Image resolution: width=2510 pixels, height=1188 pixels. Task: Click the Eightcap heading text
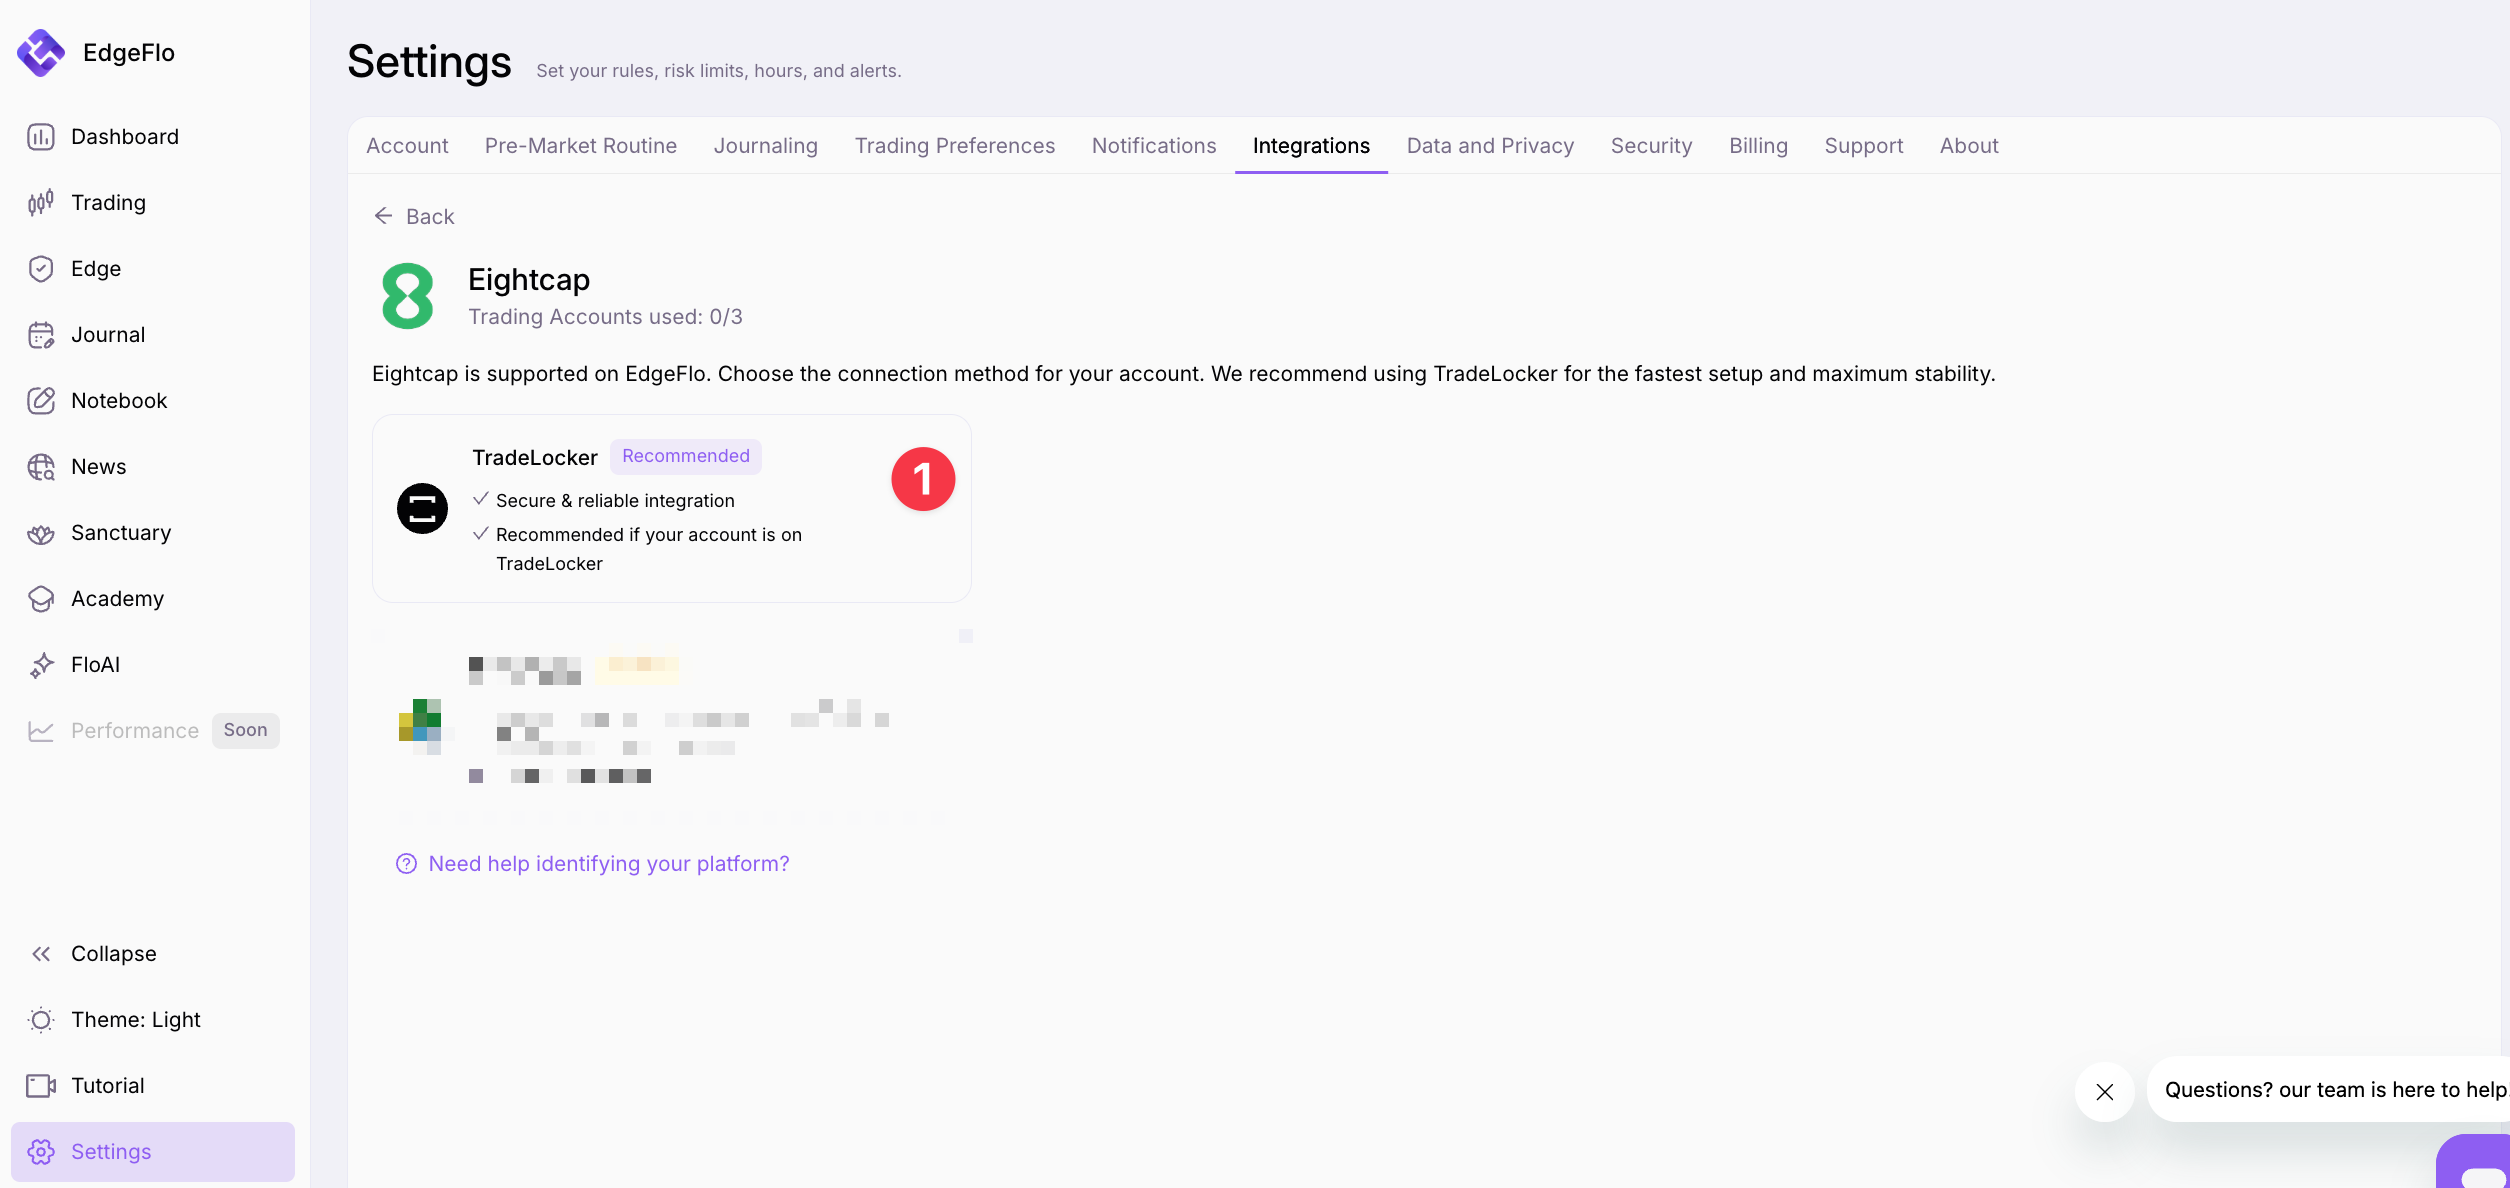529,280
